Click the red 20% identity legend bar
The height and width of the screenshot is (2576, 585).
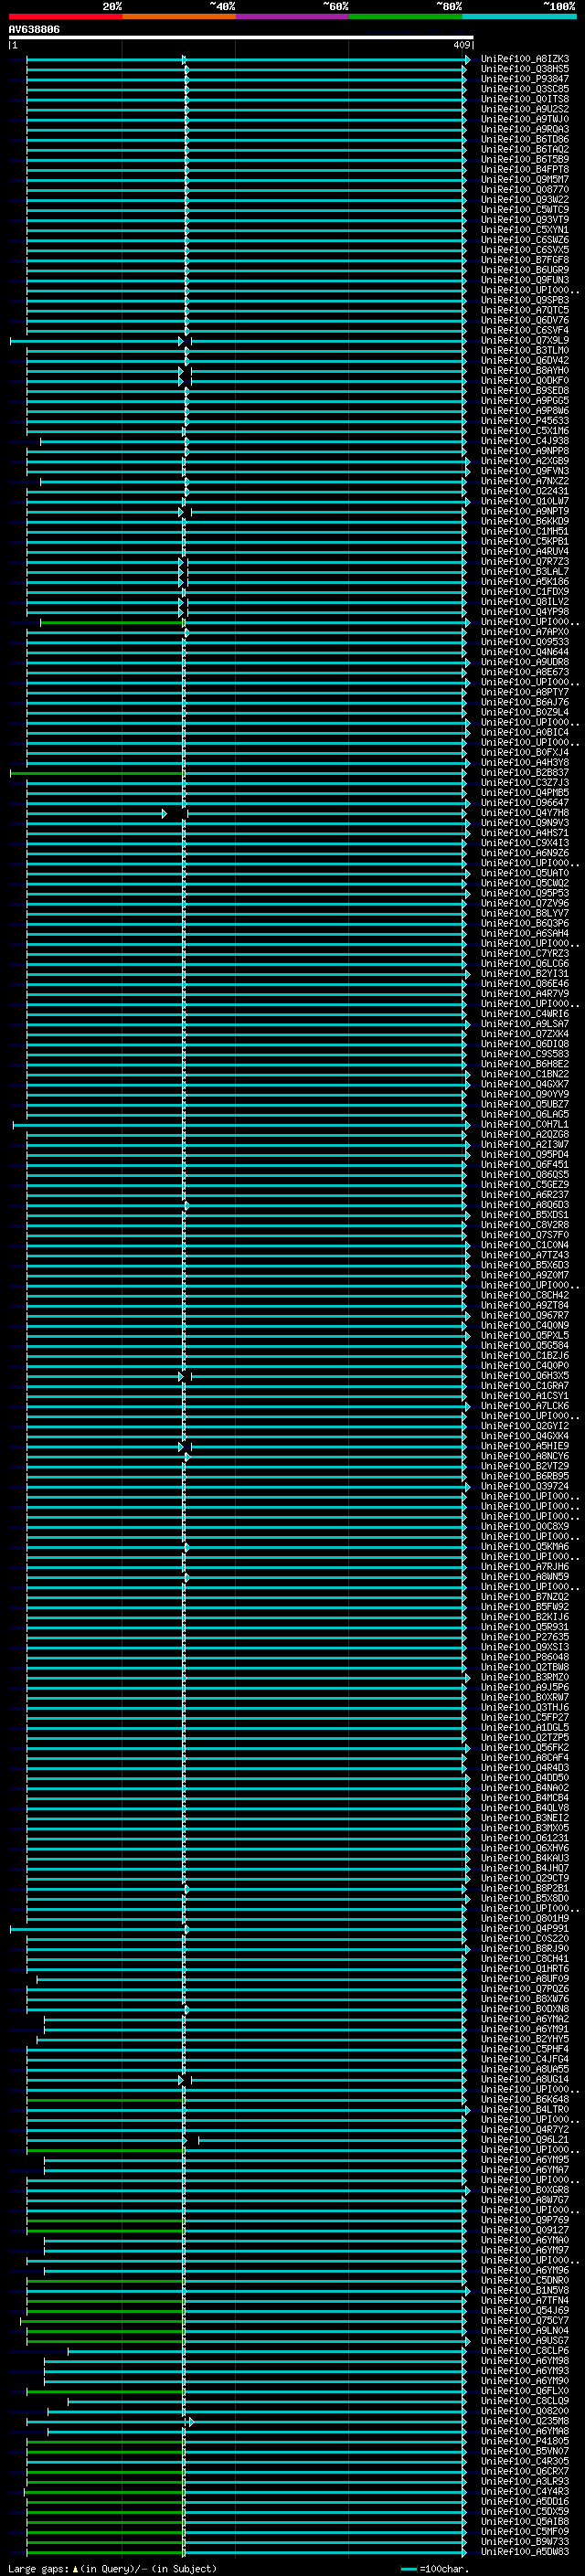click(65, 16)
